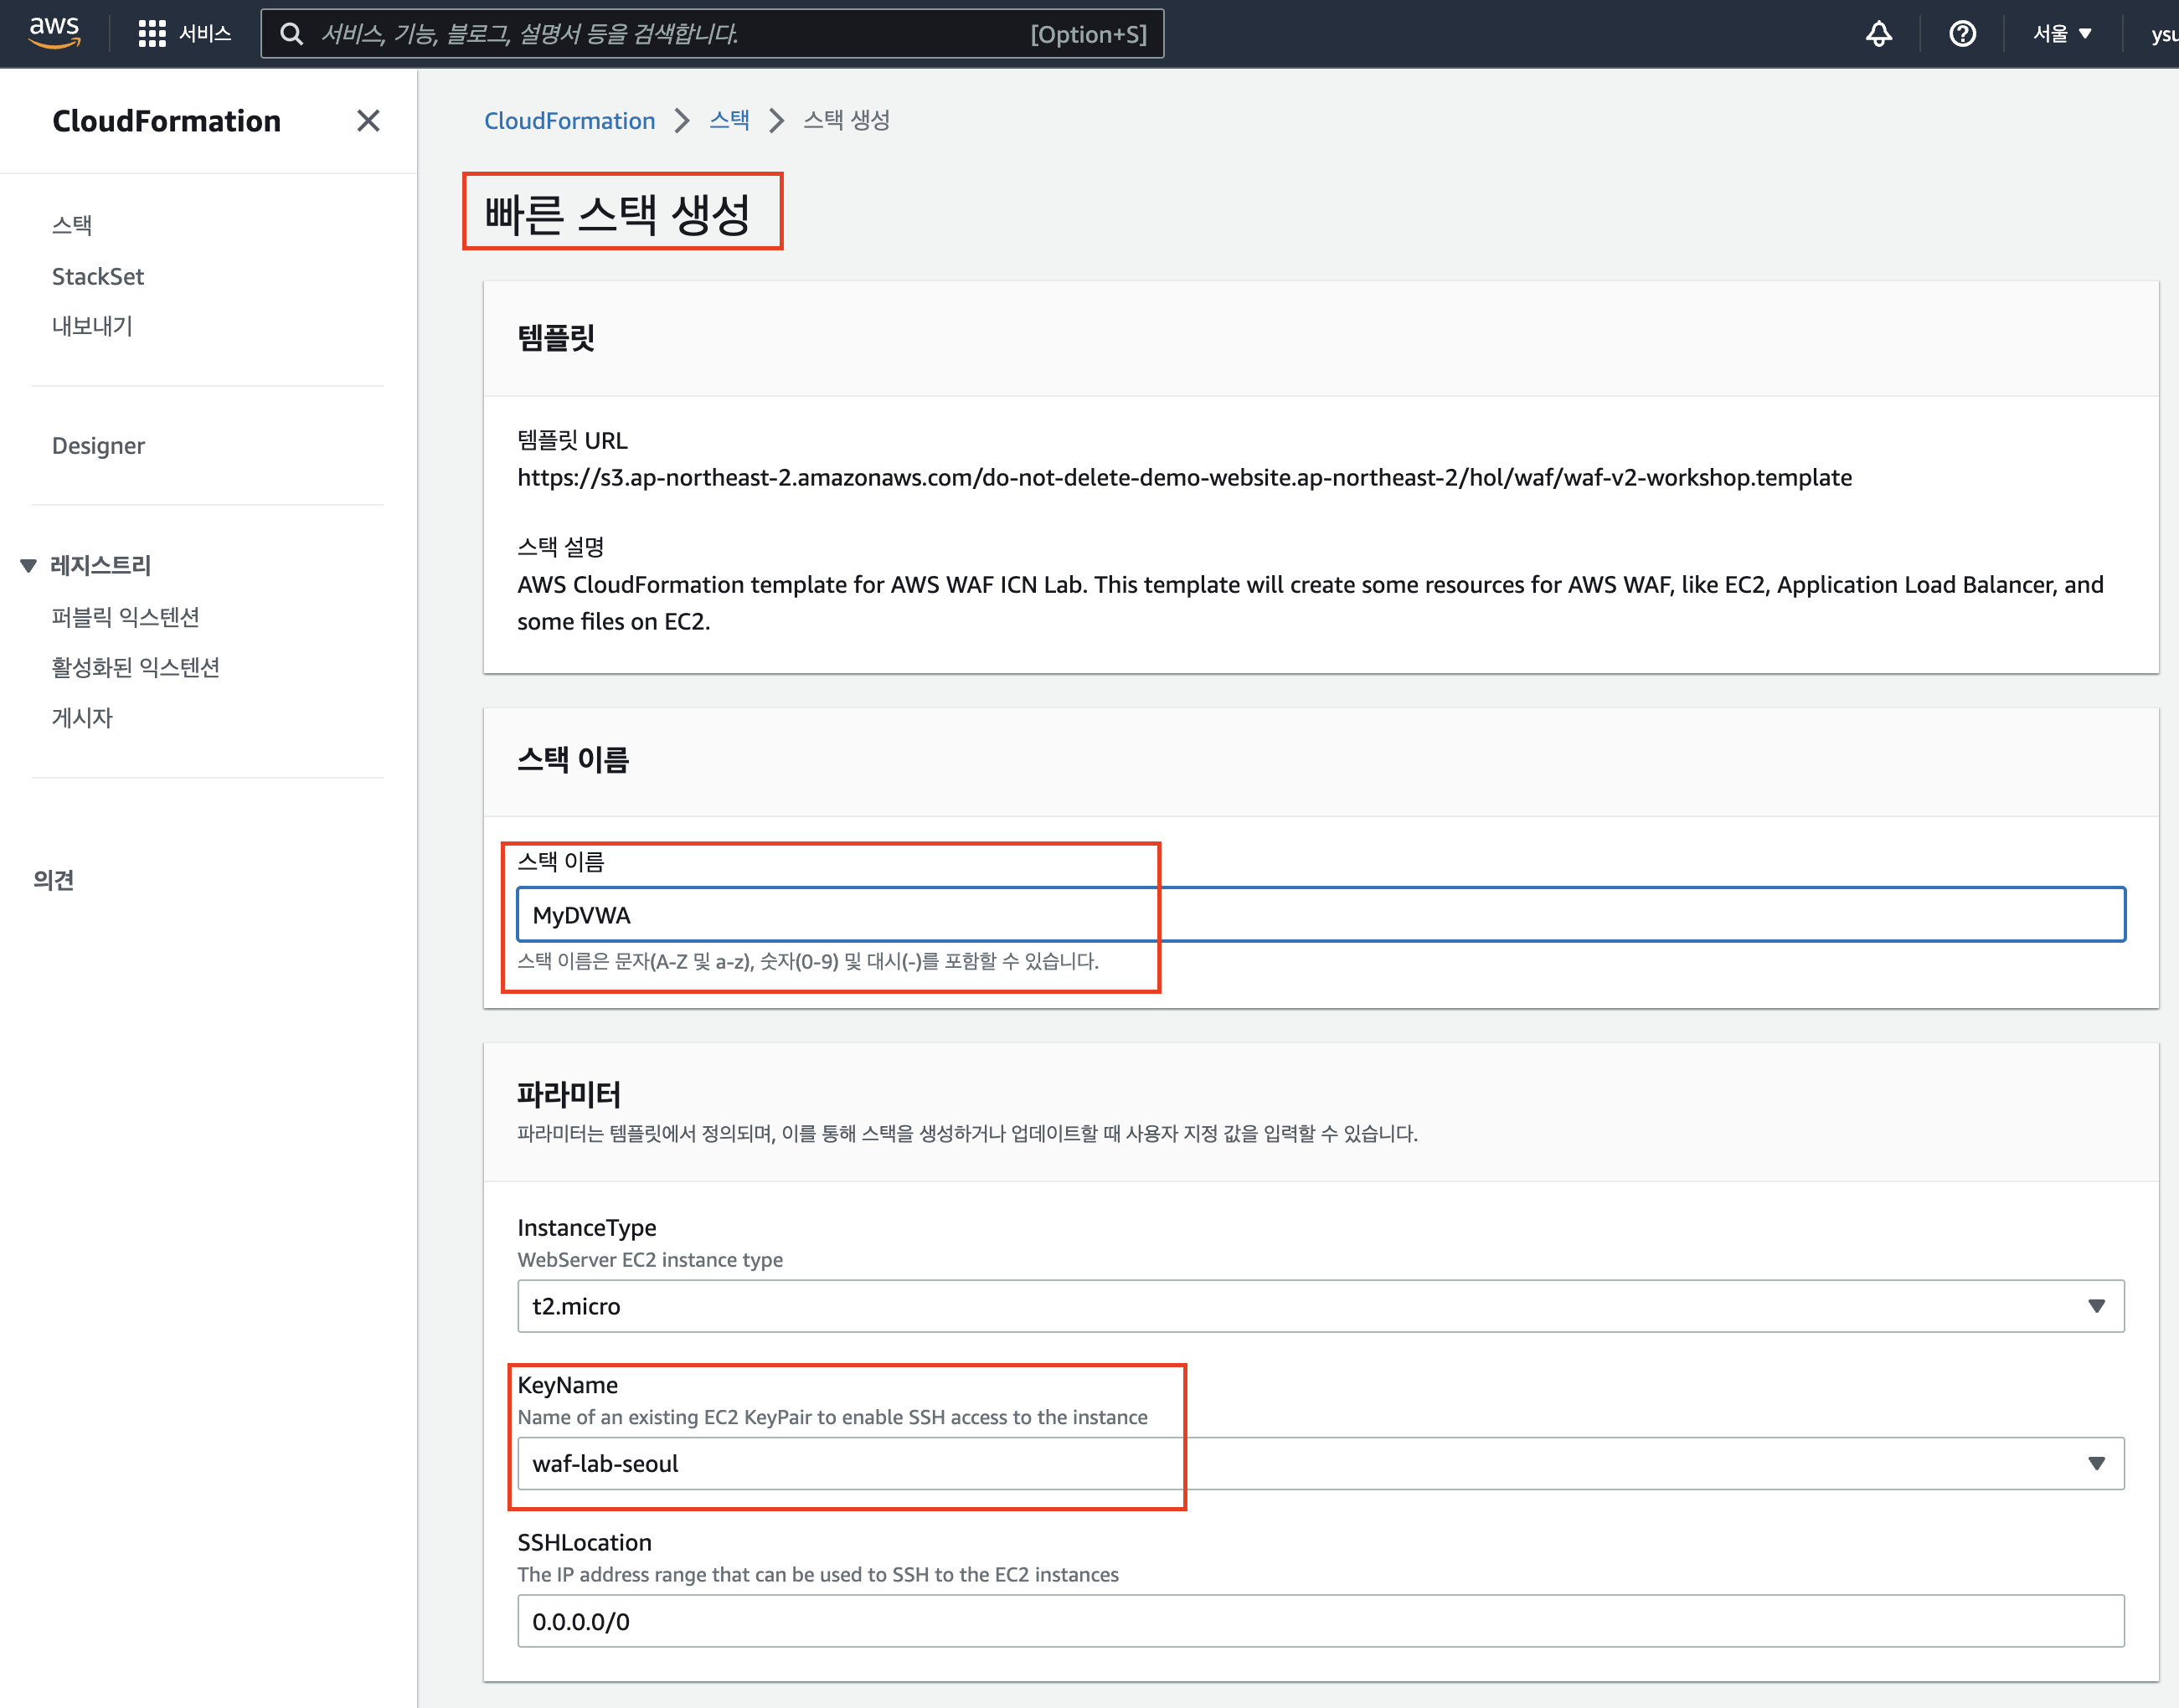The image size is (2179, 1708).
Task: Click the 스택 설명 label
Action: coord(561,547)
